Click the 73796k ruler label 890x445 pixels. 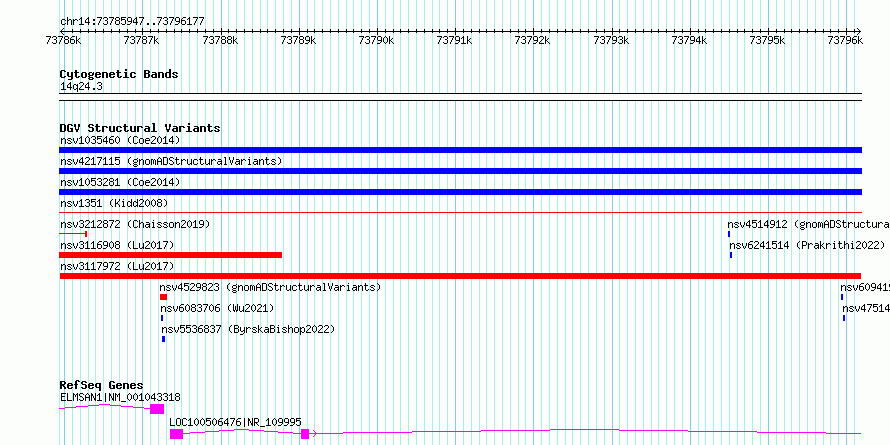(x=845, y=40)
